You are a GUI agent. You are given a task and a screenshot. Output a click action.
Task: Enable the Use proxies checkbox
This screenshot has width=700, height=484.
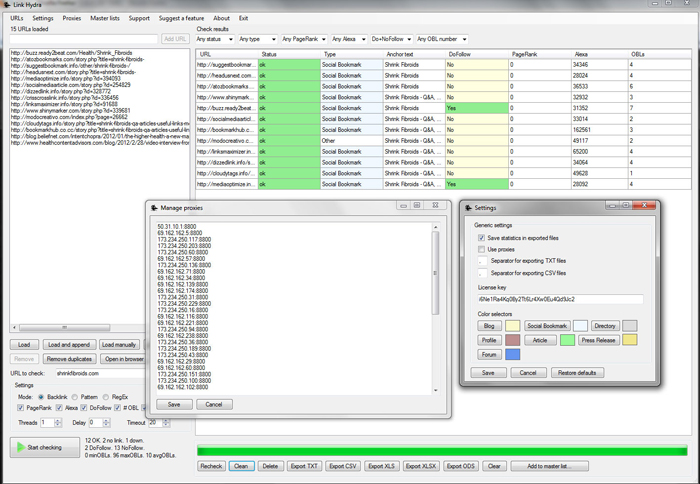pyautogui.click(x=481, y=249)
